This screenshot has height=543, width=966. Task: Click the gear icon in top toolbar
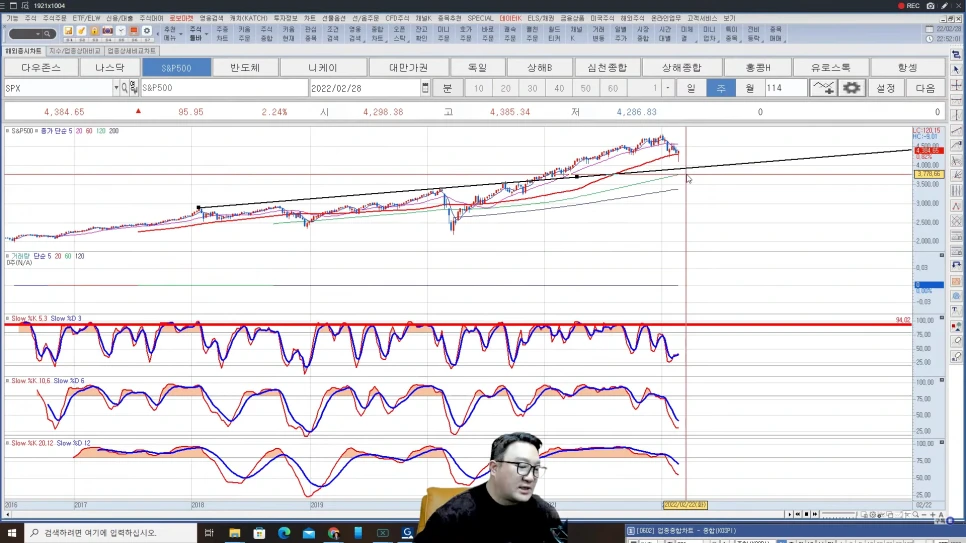147,31
